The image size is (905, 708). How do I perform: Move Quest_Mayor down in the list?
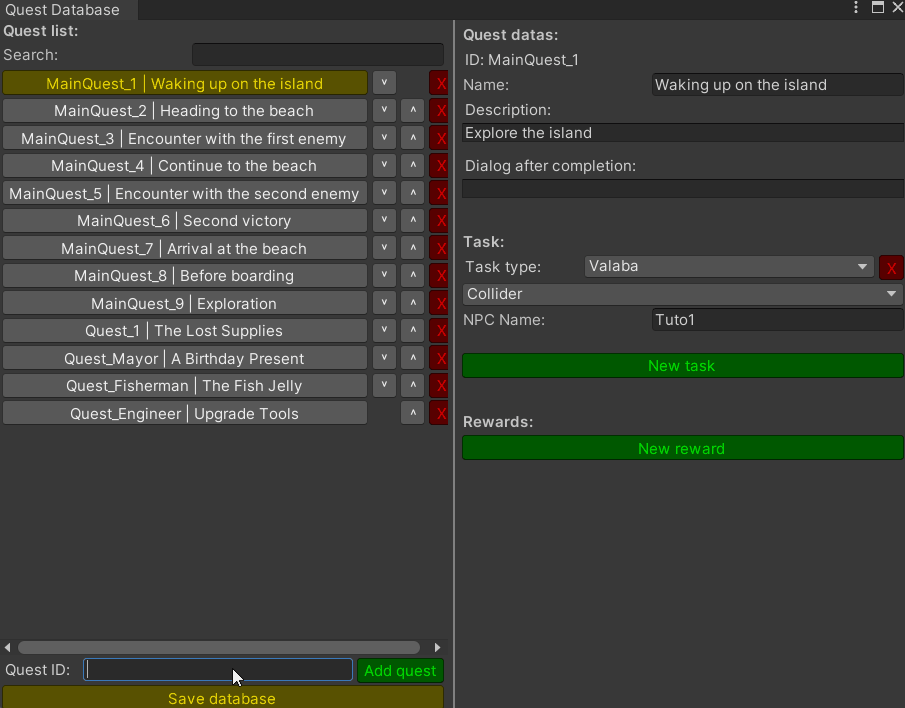(x=384, y=358)
